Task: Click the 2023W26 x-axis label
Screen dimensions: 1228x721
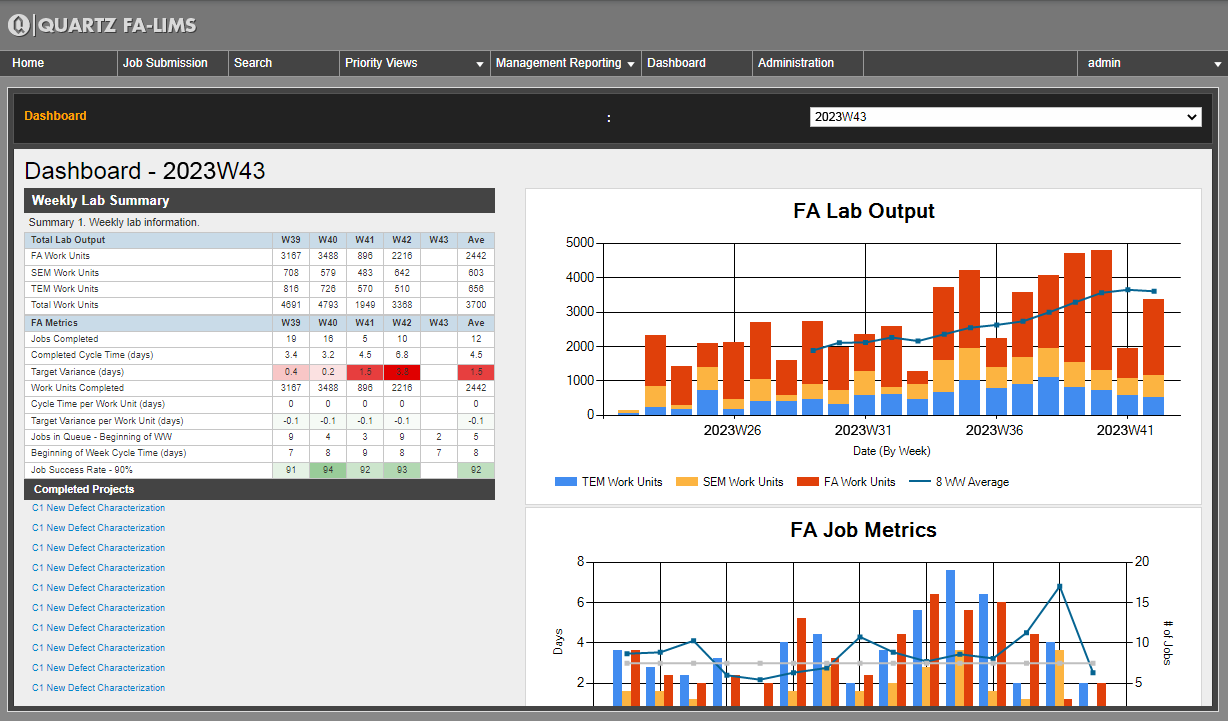Action: pos(733,431)
